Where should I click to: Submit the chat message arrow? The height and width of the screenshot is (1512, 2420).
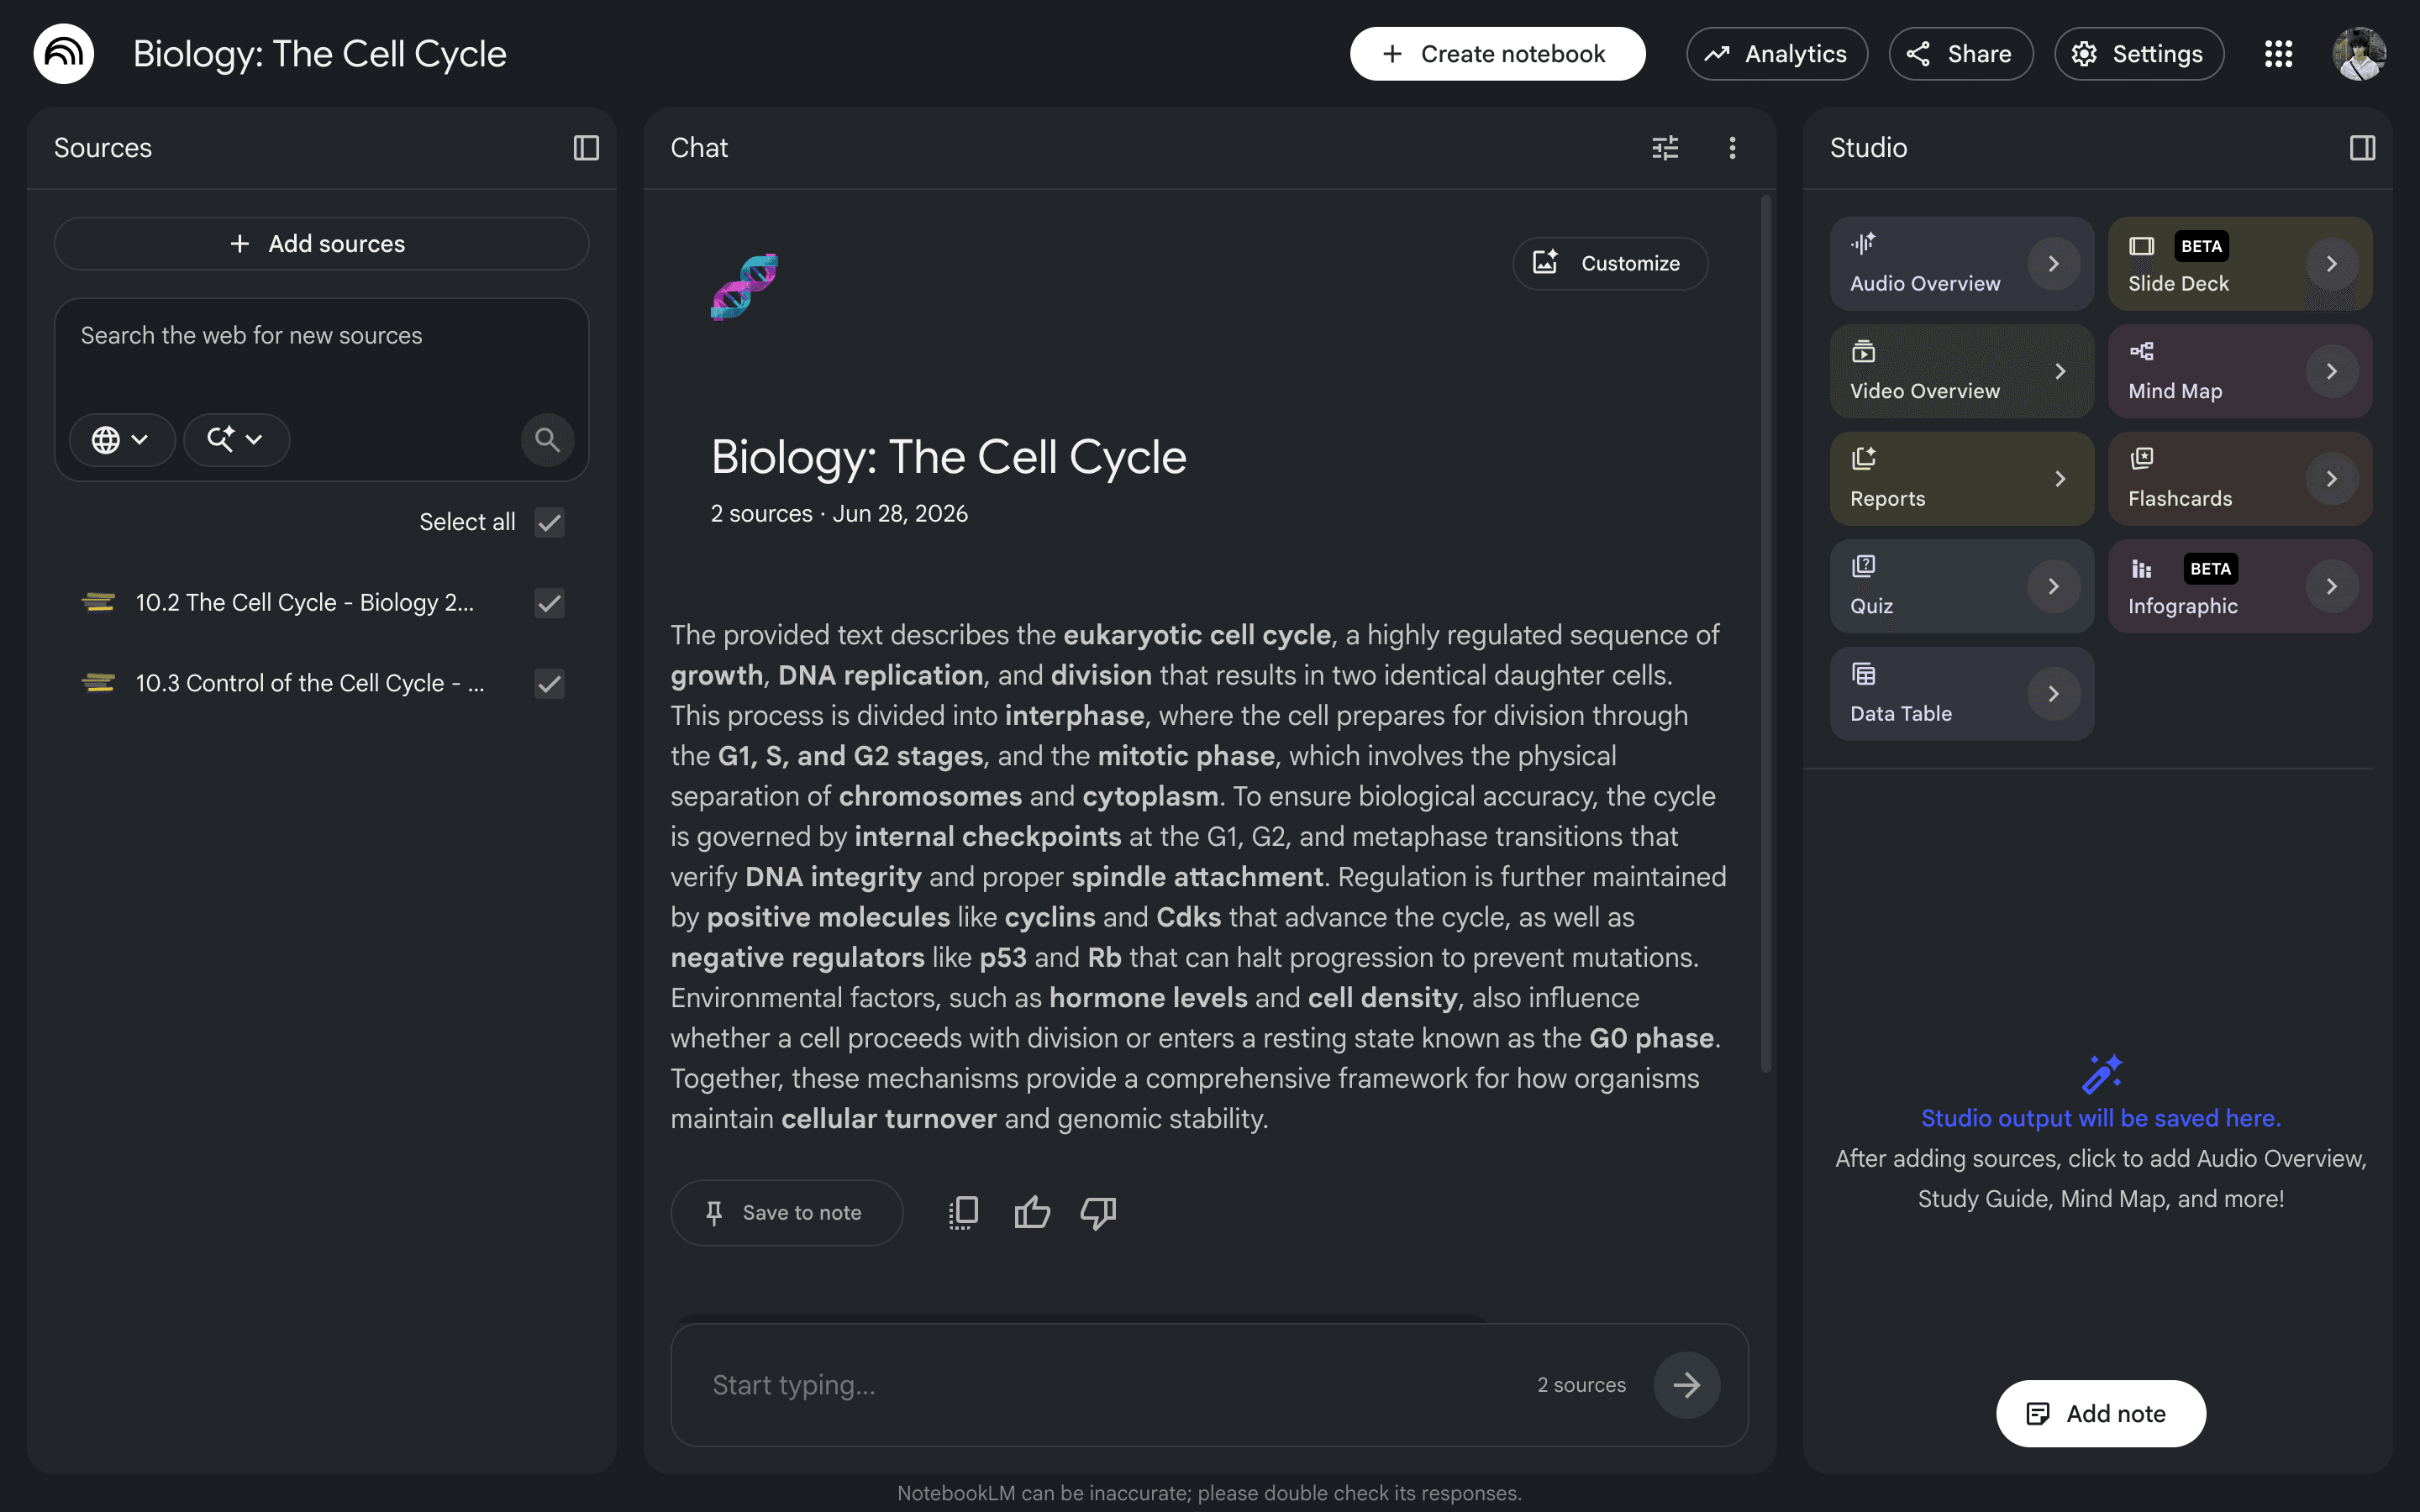pyautogui.click(x=1686, y=1385)
